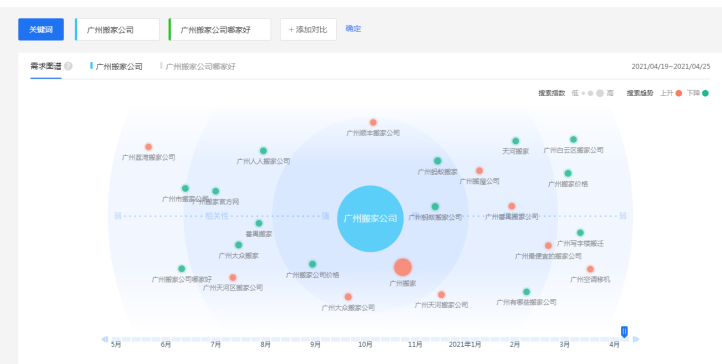
Task: Click the orange 上升 trend legend dot
Action: point(678,93)
